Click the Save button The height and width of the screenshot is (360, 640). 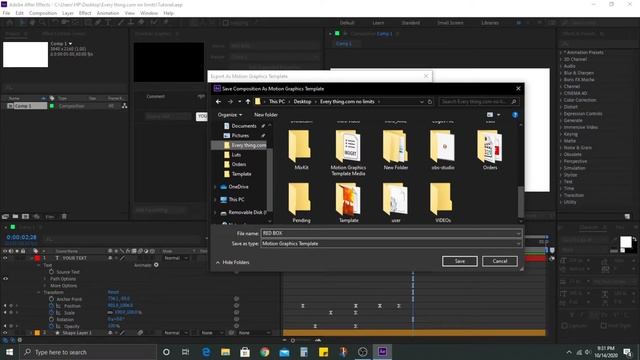tap(460, 261)
